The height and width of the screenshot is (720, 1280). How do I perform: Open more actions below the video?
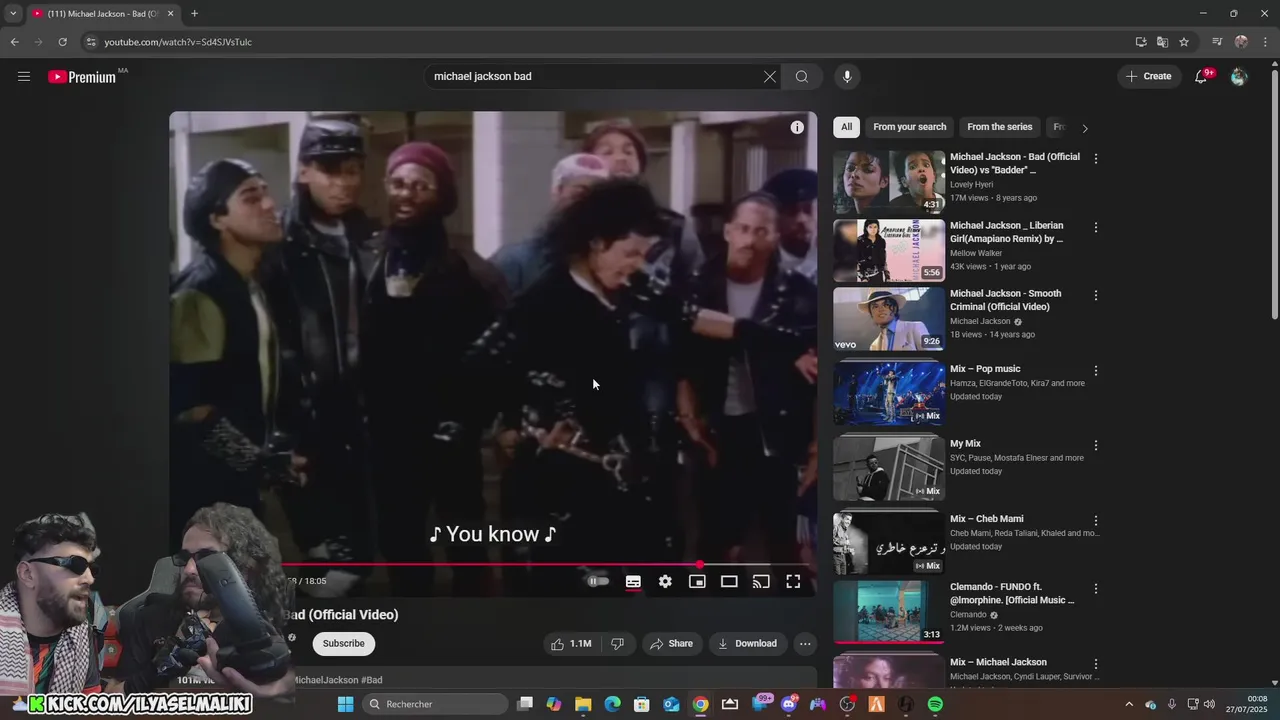(x=805, y=644)
